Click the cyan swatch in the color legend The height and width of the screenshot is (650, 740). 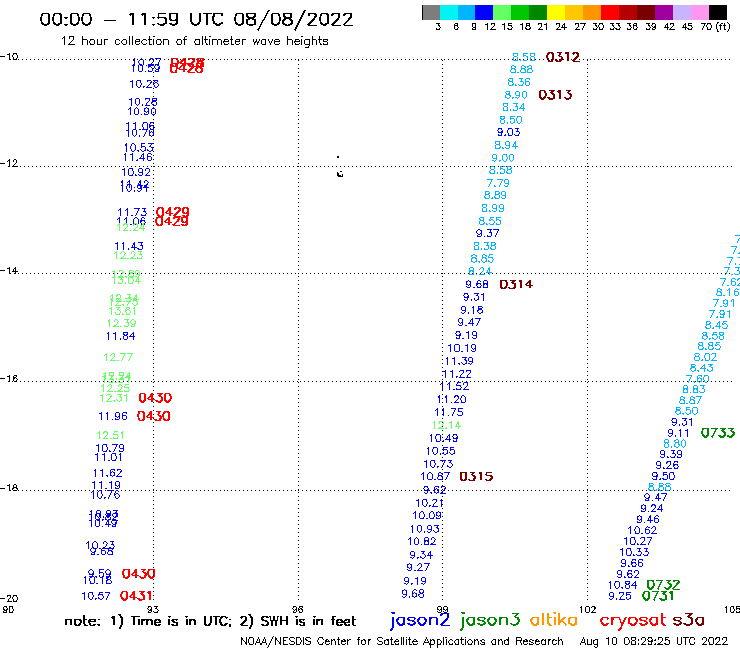pyautogui.click(x=448, y=12)
